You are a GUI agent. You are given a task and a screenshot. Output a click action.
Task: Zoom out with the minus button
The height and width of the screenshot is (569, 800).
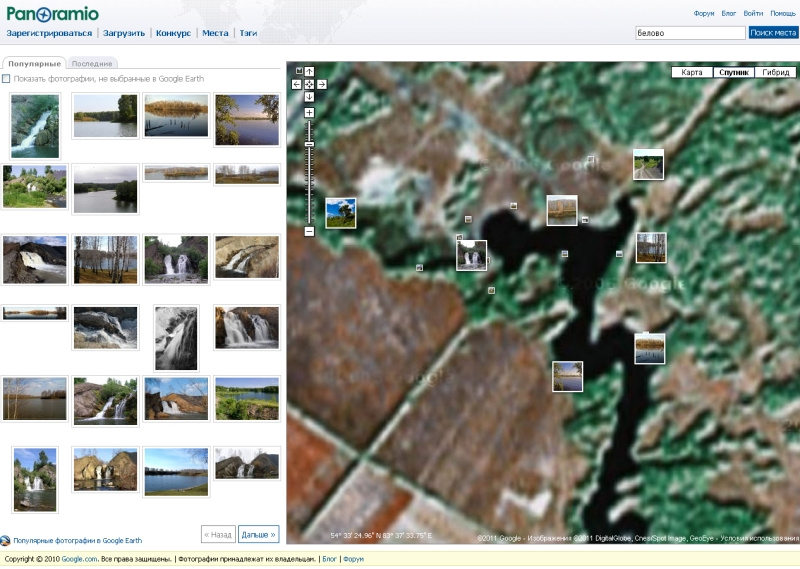[309, 231]
